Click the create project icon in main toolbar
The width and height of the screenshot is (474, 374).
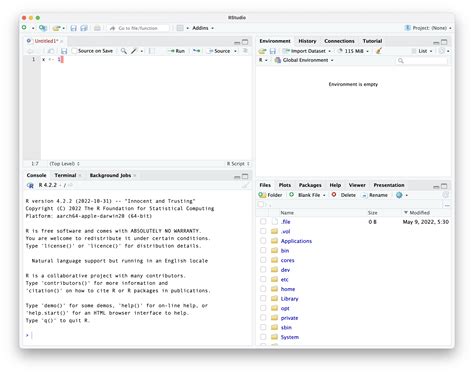(x=42, y=28)
